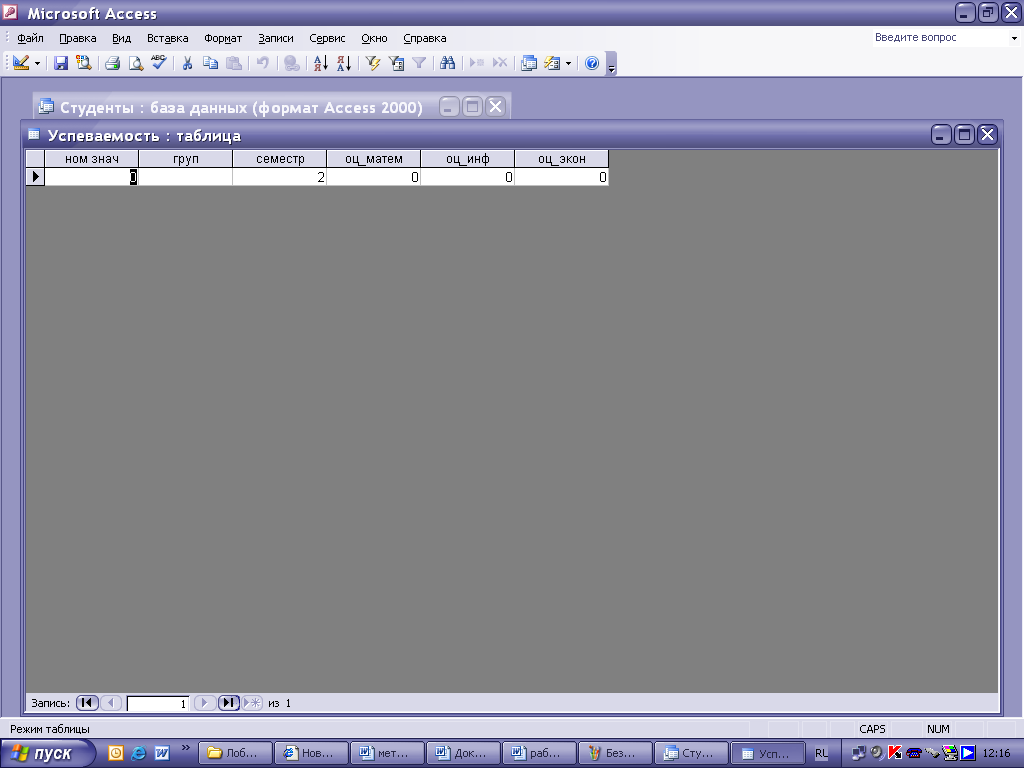Paste using the clipboard icon
Screen dimensions: 1024x768
(x=234, y=63)
